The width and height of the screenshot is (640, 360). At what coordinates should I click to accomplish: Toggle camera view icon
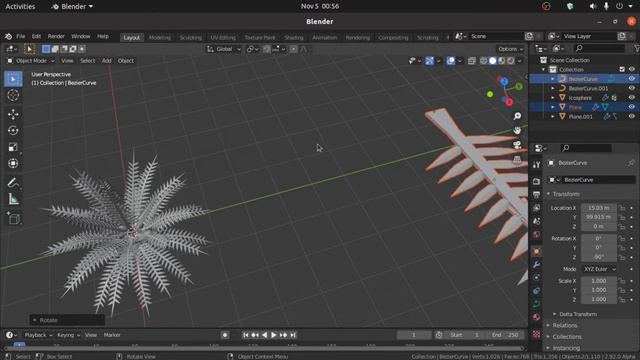pyautogui.click(x=517, y=145)
